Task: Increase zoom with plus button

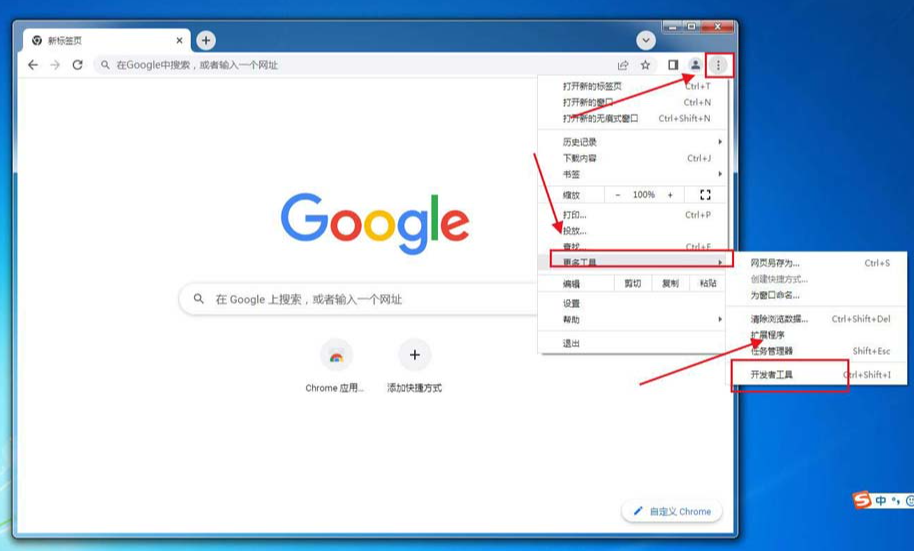Action: (x=670, y=195)
